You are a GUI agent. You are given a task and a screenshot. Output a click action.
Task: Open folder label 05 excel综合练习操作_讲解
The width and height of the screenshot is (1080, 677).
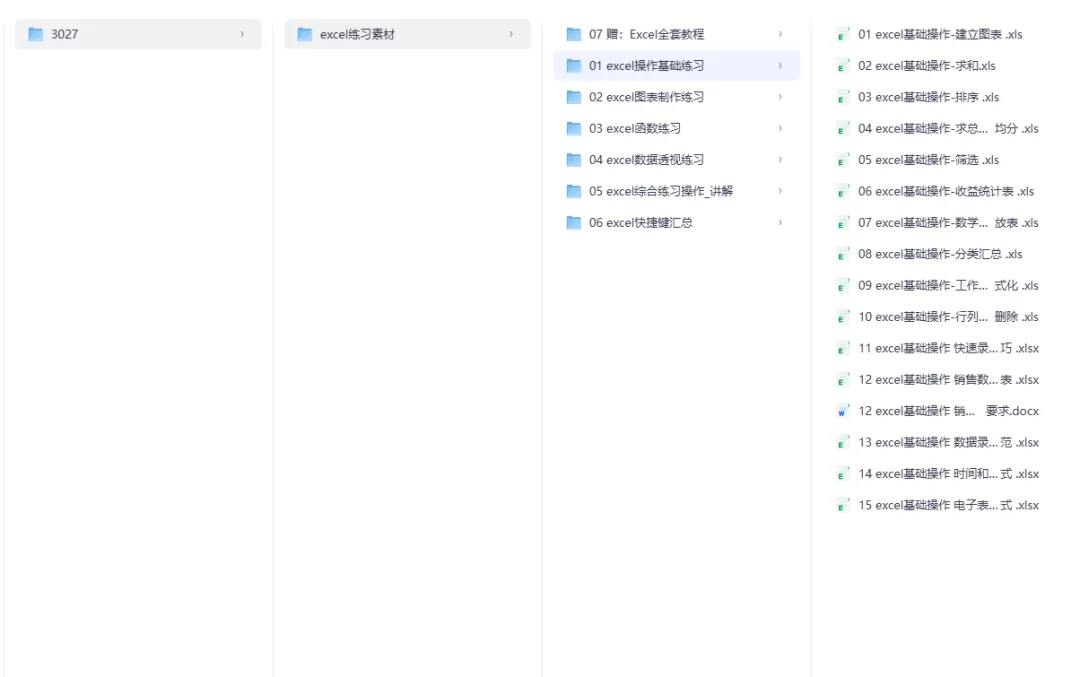(x=661, y=191)
